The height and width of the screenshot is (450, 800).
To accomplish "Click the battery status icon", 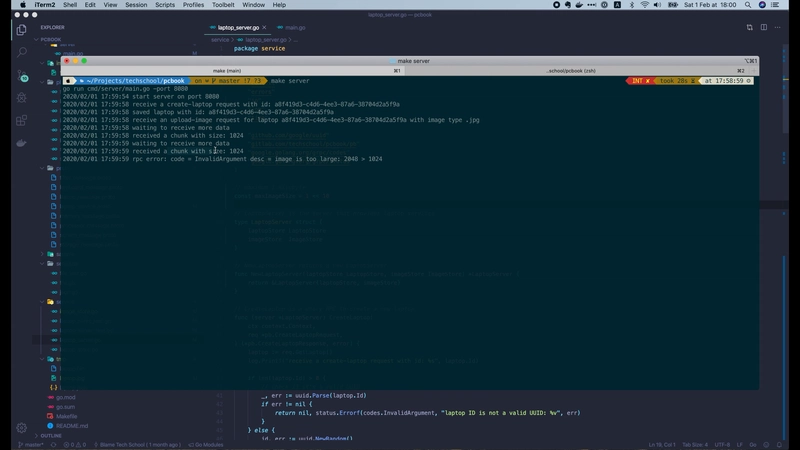I will [x=673, y=5].
